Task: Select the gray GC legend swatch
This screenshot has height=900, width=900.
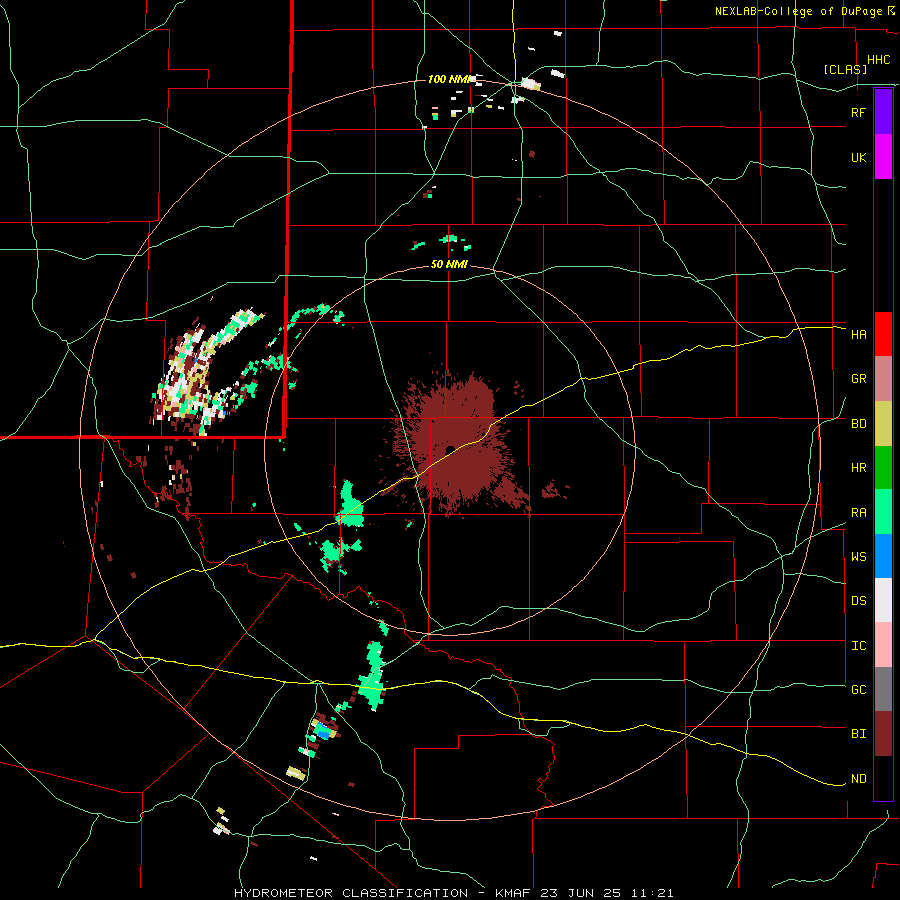Action: pos(883,689)
